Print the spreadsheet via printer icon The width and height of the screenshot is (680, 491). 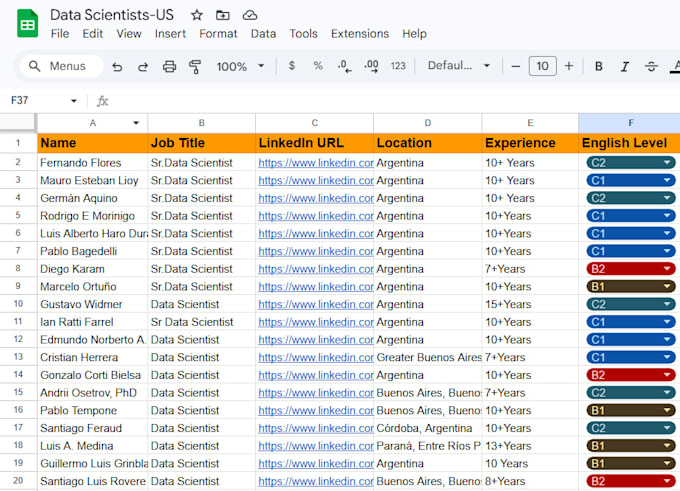point(169,67)
